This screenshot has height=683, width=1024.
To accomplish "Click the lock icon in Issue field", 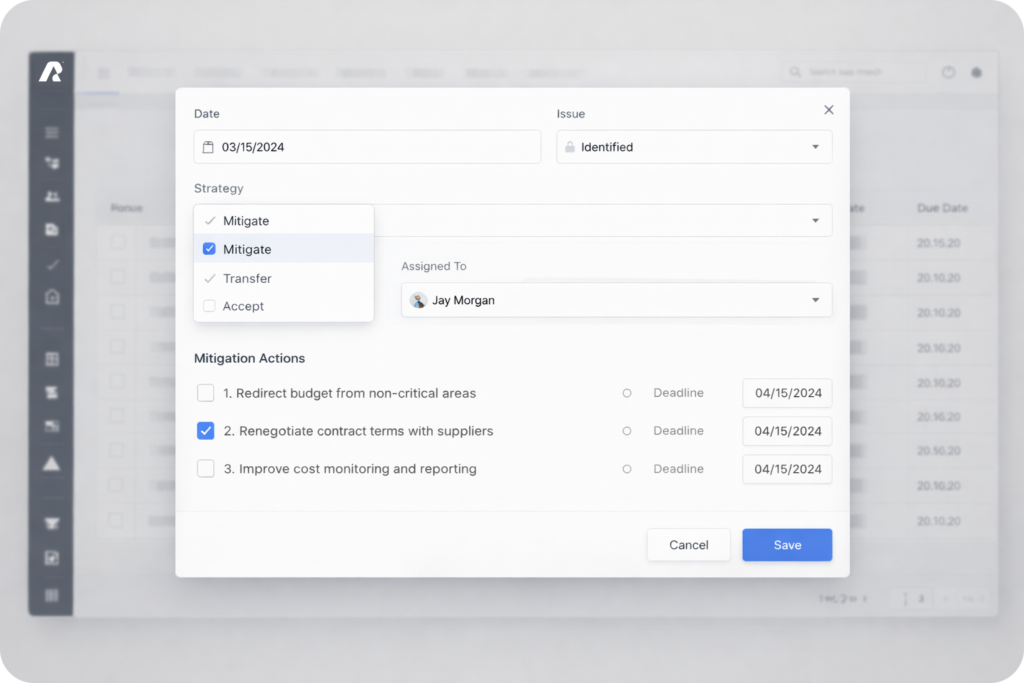I will click(x=569, y=147).
